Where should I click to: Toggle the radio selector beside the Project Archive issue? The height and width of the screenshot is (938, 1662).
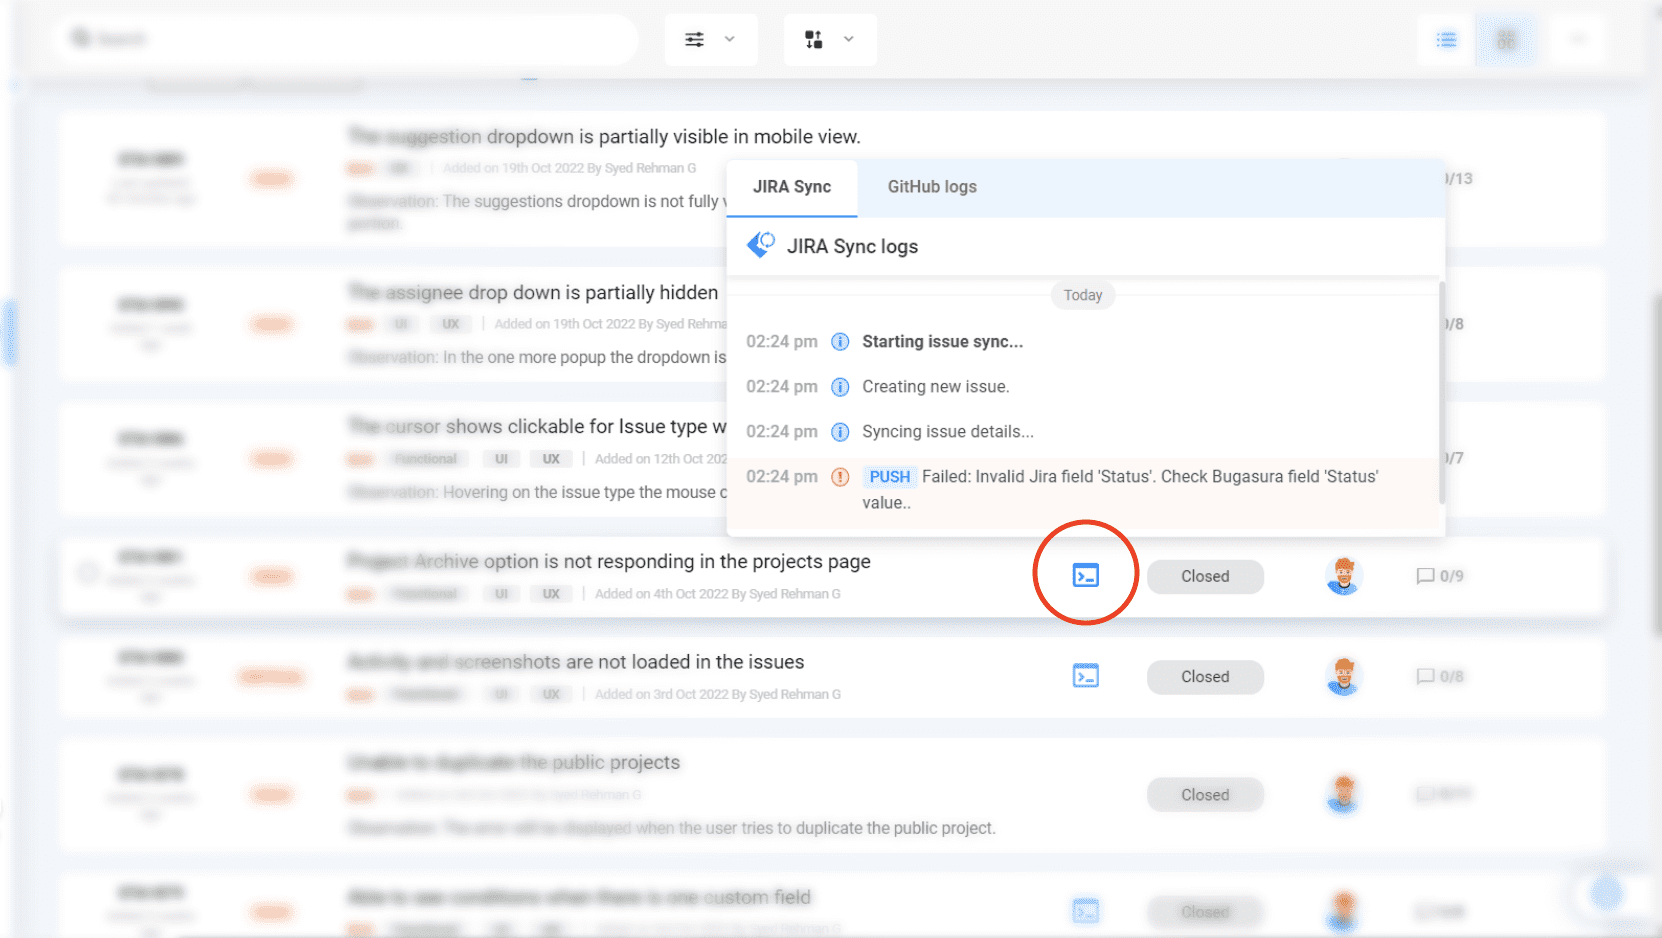[x=87, y=572]
